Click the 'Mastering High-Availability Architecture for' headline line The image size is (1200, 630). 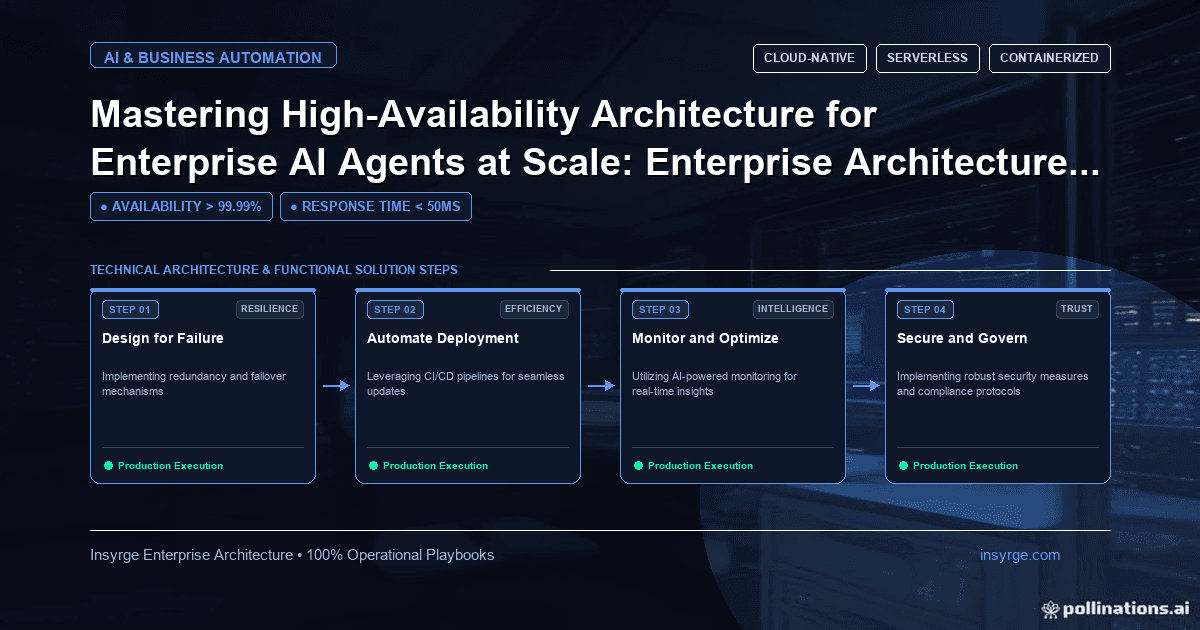click(484, 117)
